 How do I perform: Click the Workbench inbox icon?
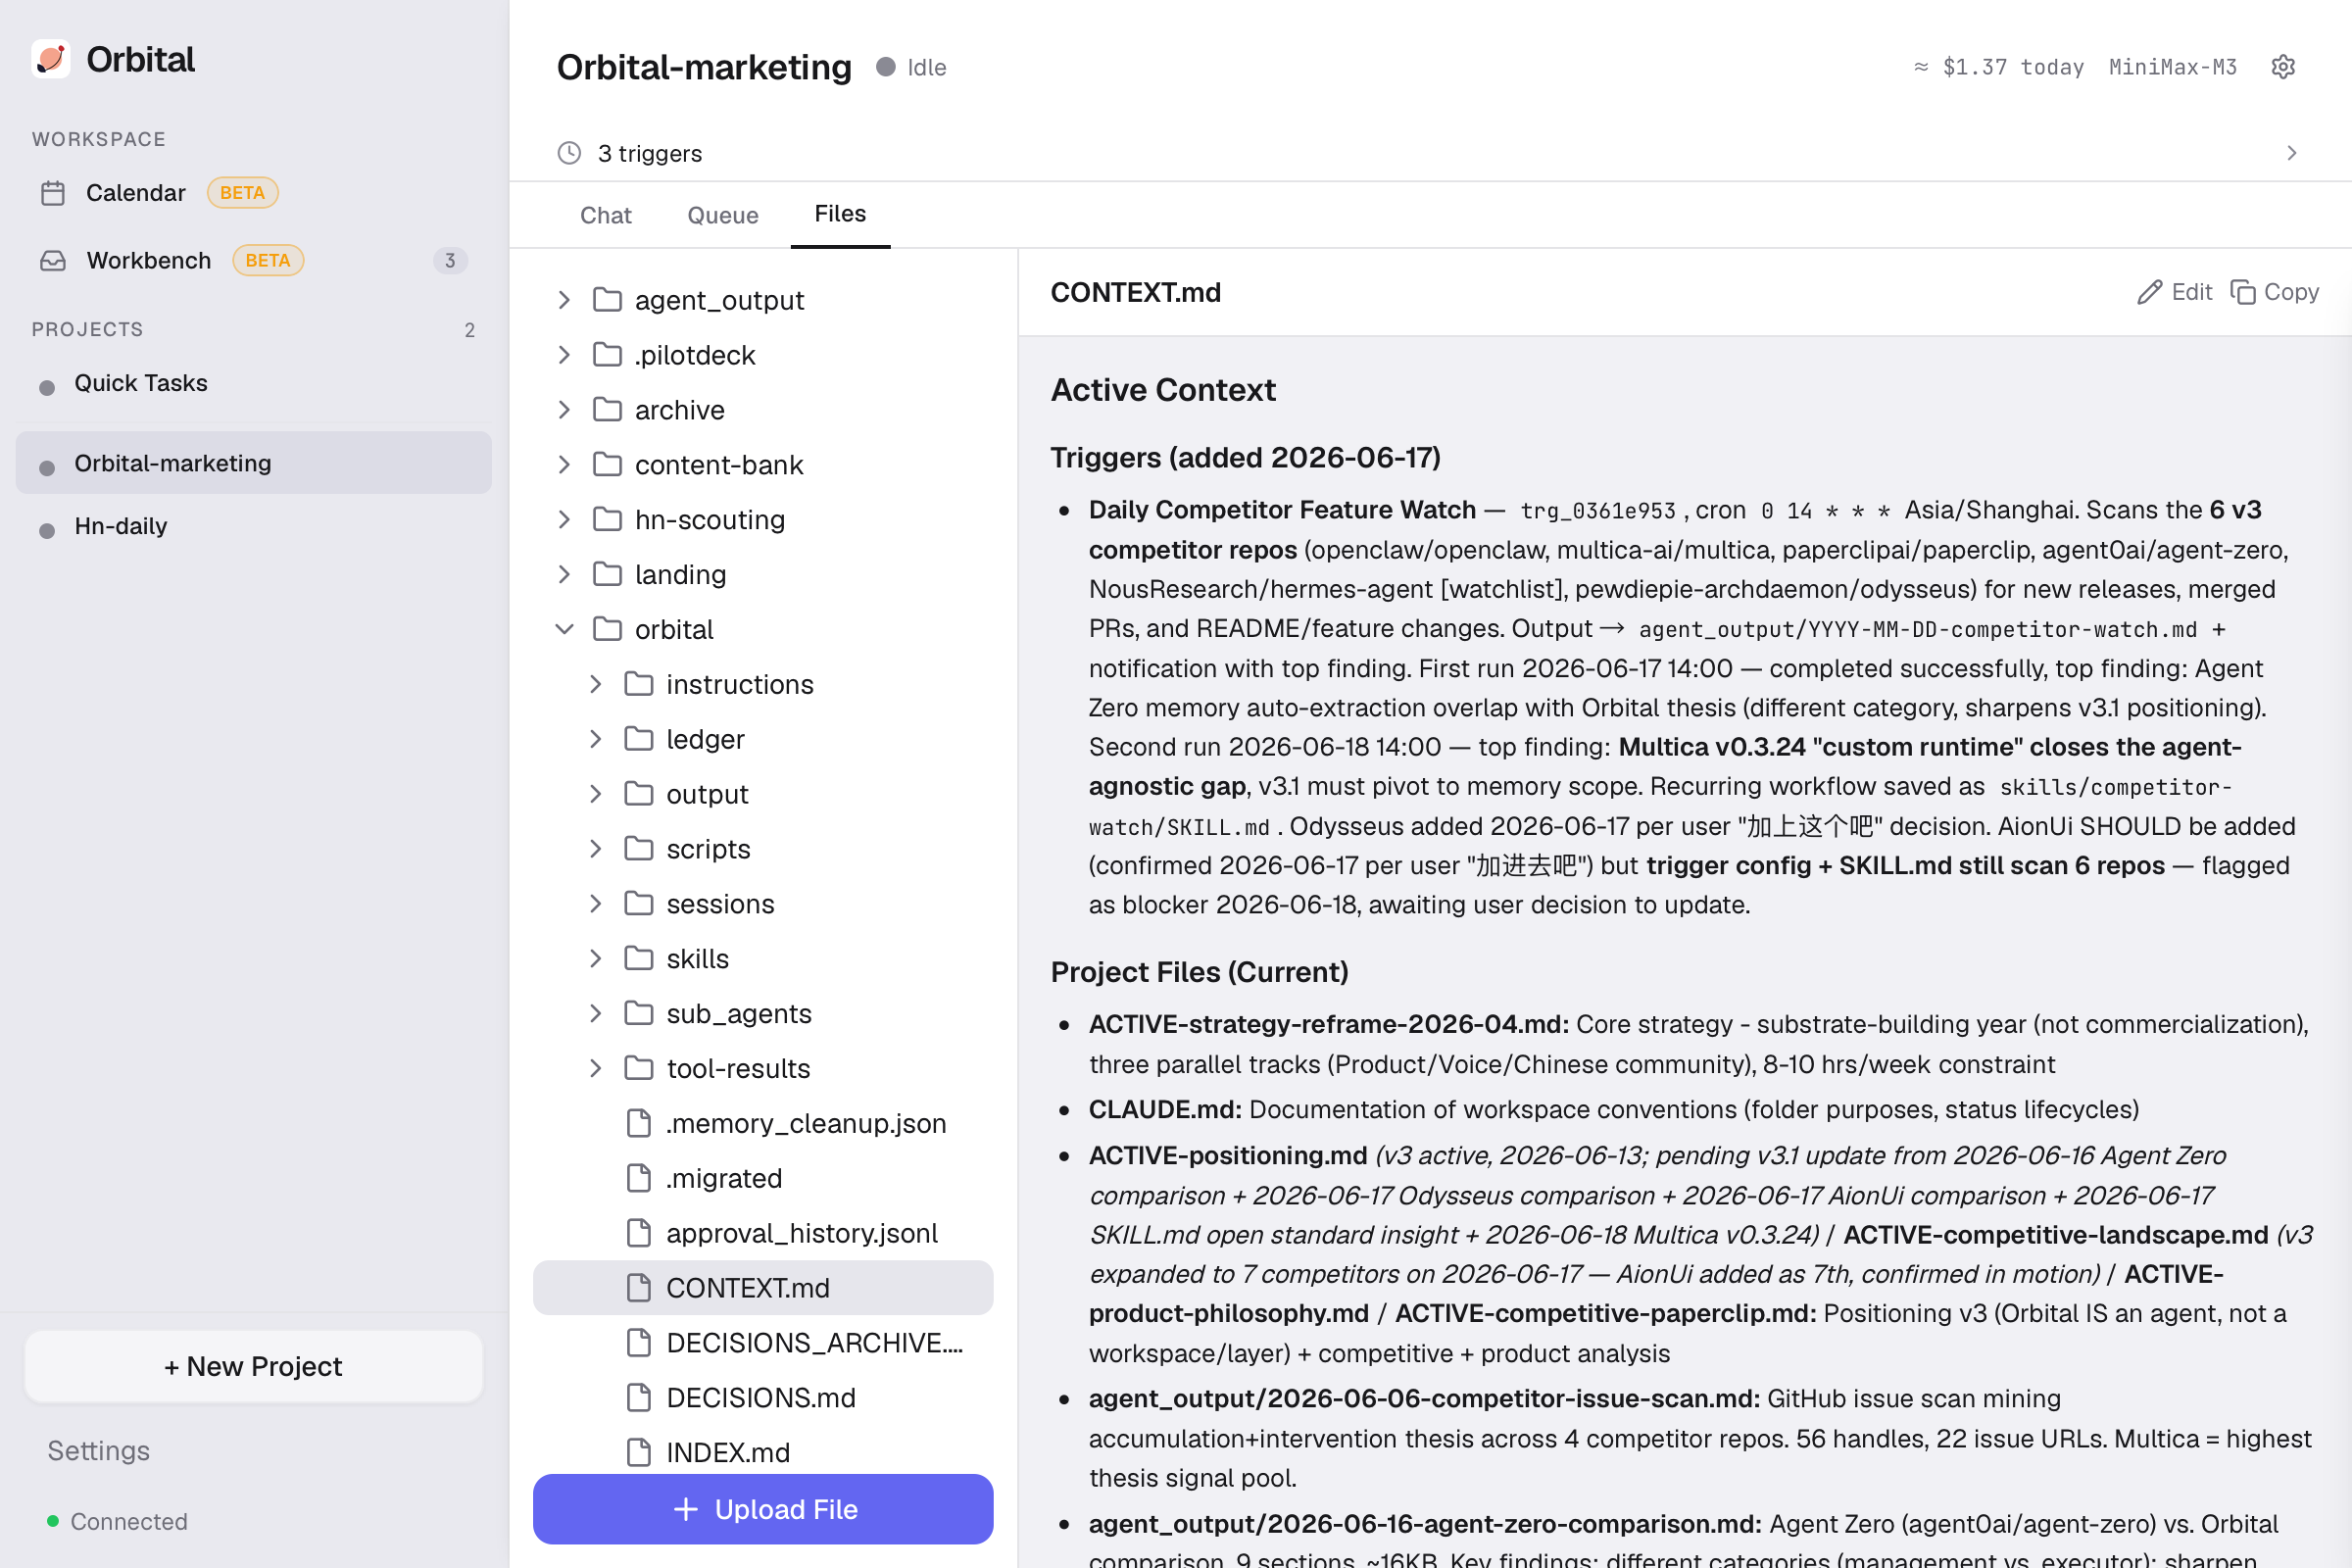pyautogui.click(x=53, y=261)
